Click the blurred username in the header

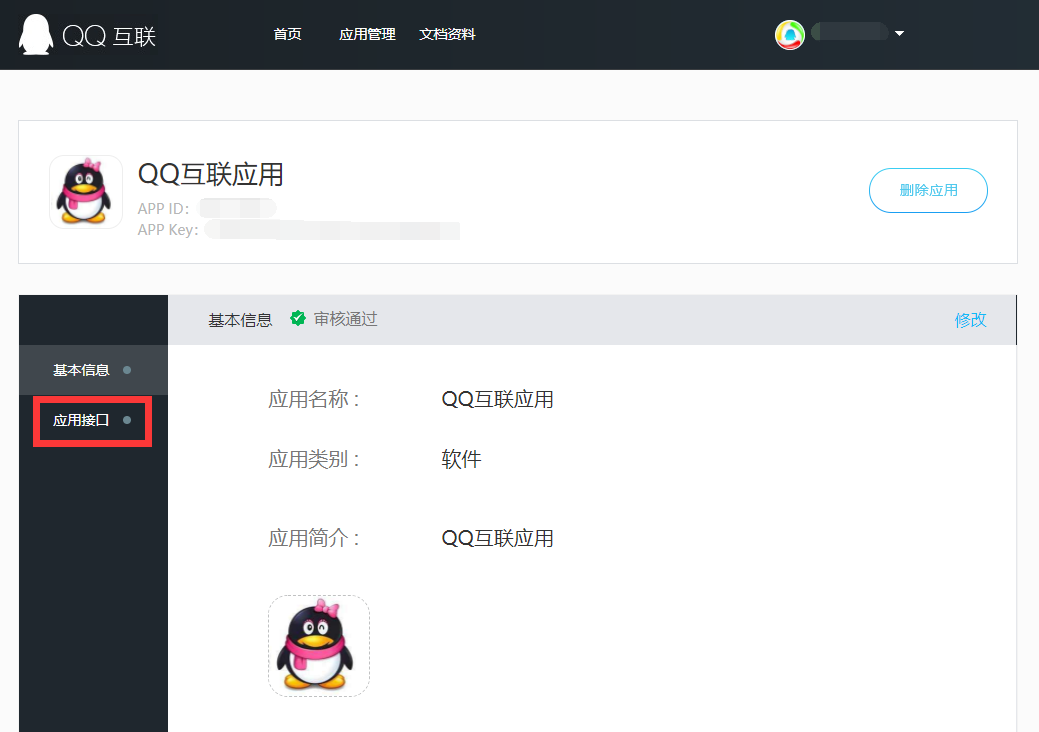(x=850, y=32)
